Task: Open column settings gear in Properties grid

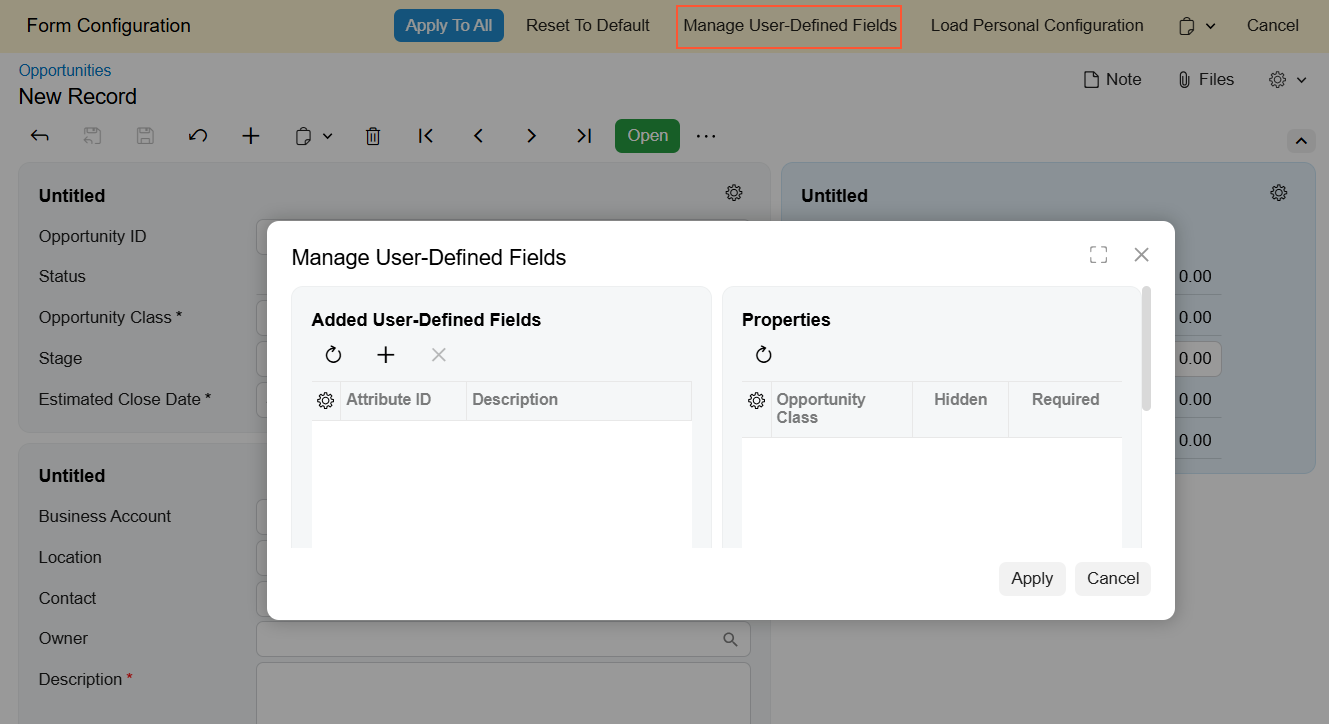Action: coord(757,401)
